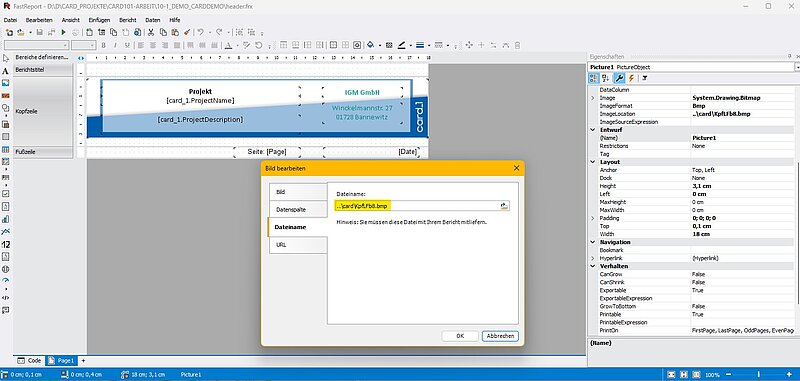Collapse the Entwurf property category
Viewport: 800px width, 381px height.
click(592, 130)
